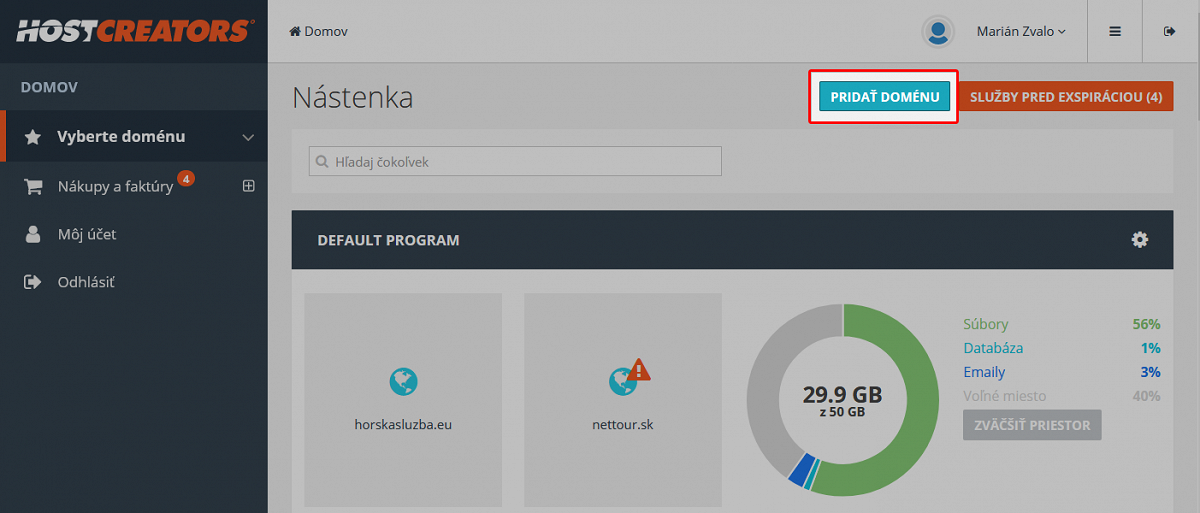Viewport: 1200px width, 513px height.
Task: Click the Emaily legend label
Action: point(984,372)
